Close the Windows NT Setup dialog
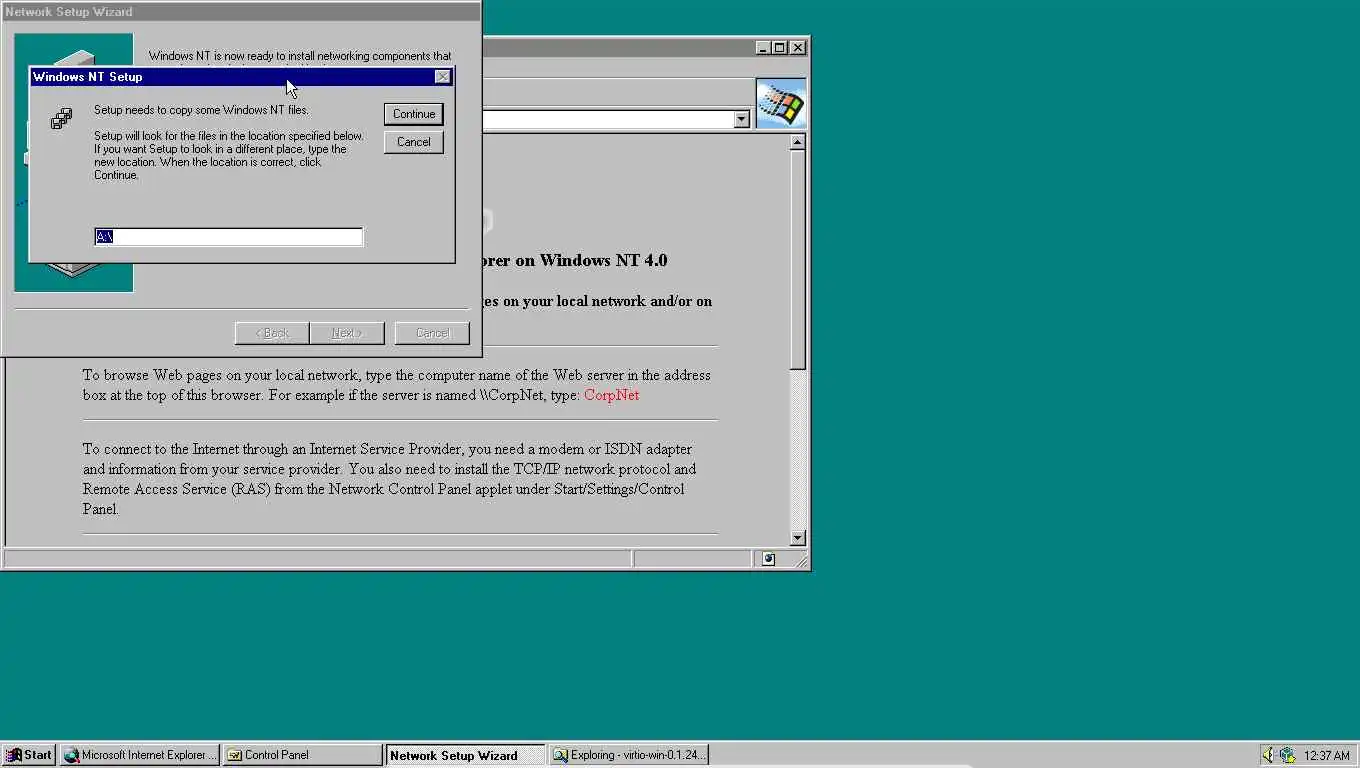 tap(443, 77)
